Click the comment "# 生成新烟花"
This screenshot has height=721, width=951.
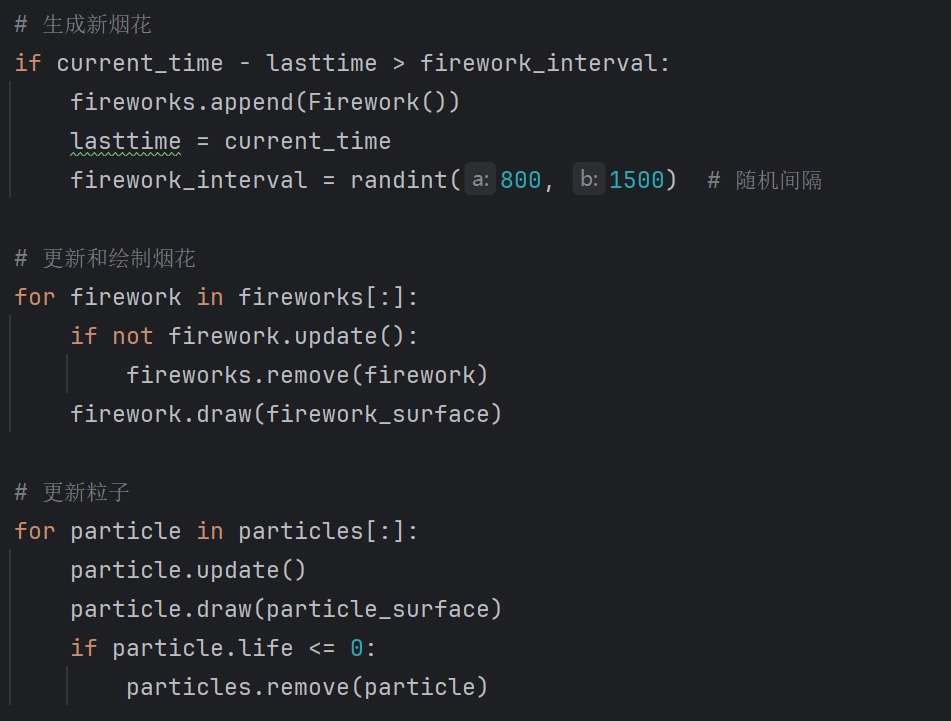[83, 25]
